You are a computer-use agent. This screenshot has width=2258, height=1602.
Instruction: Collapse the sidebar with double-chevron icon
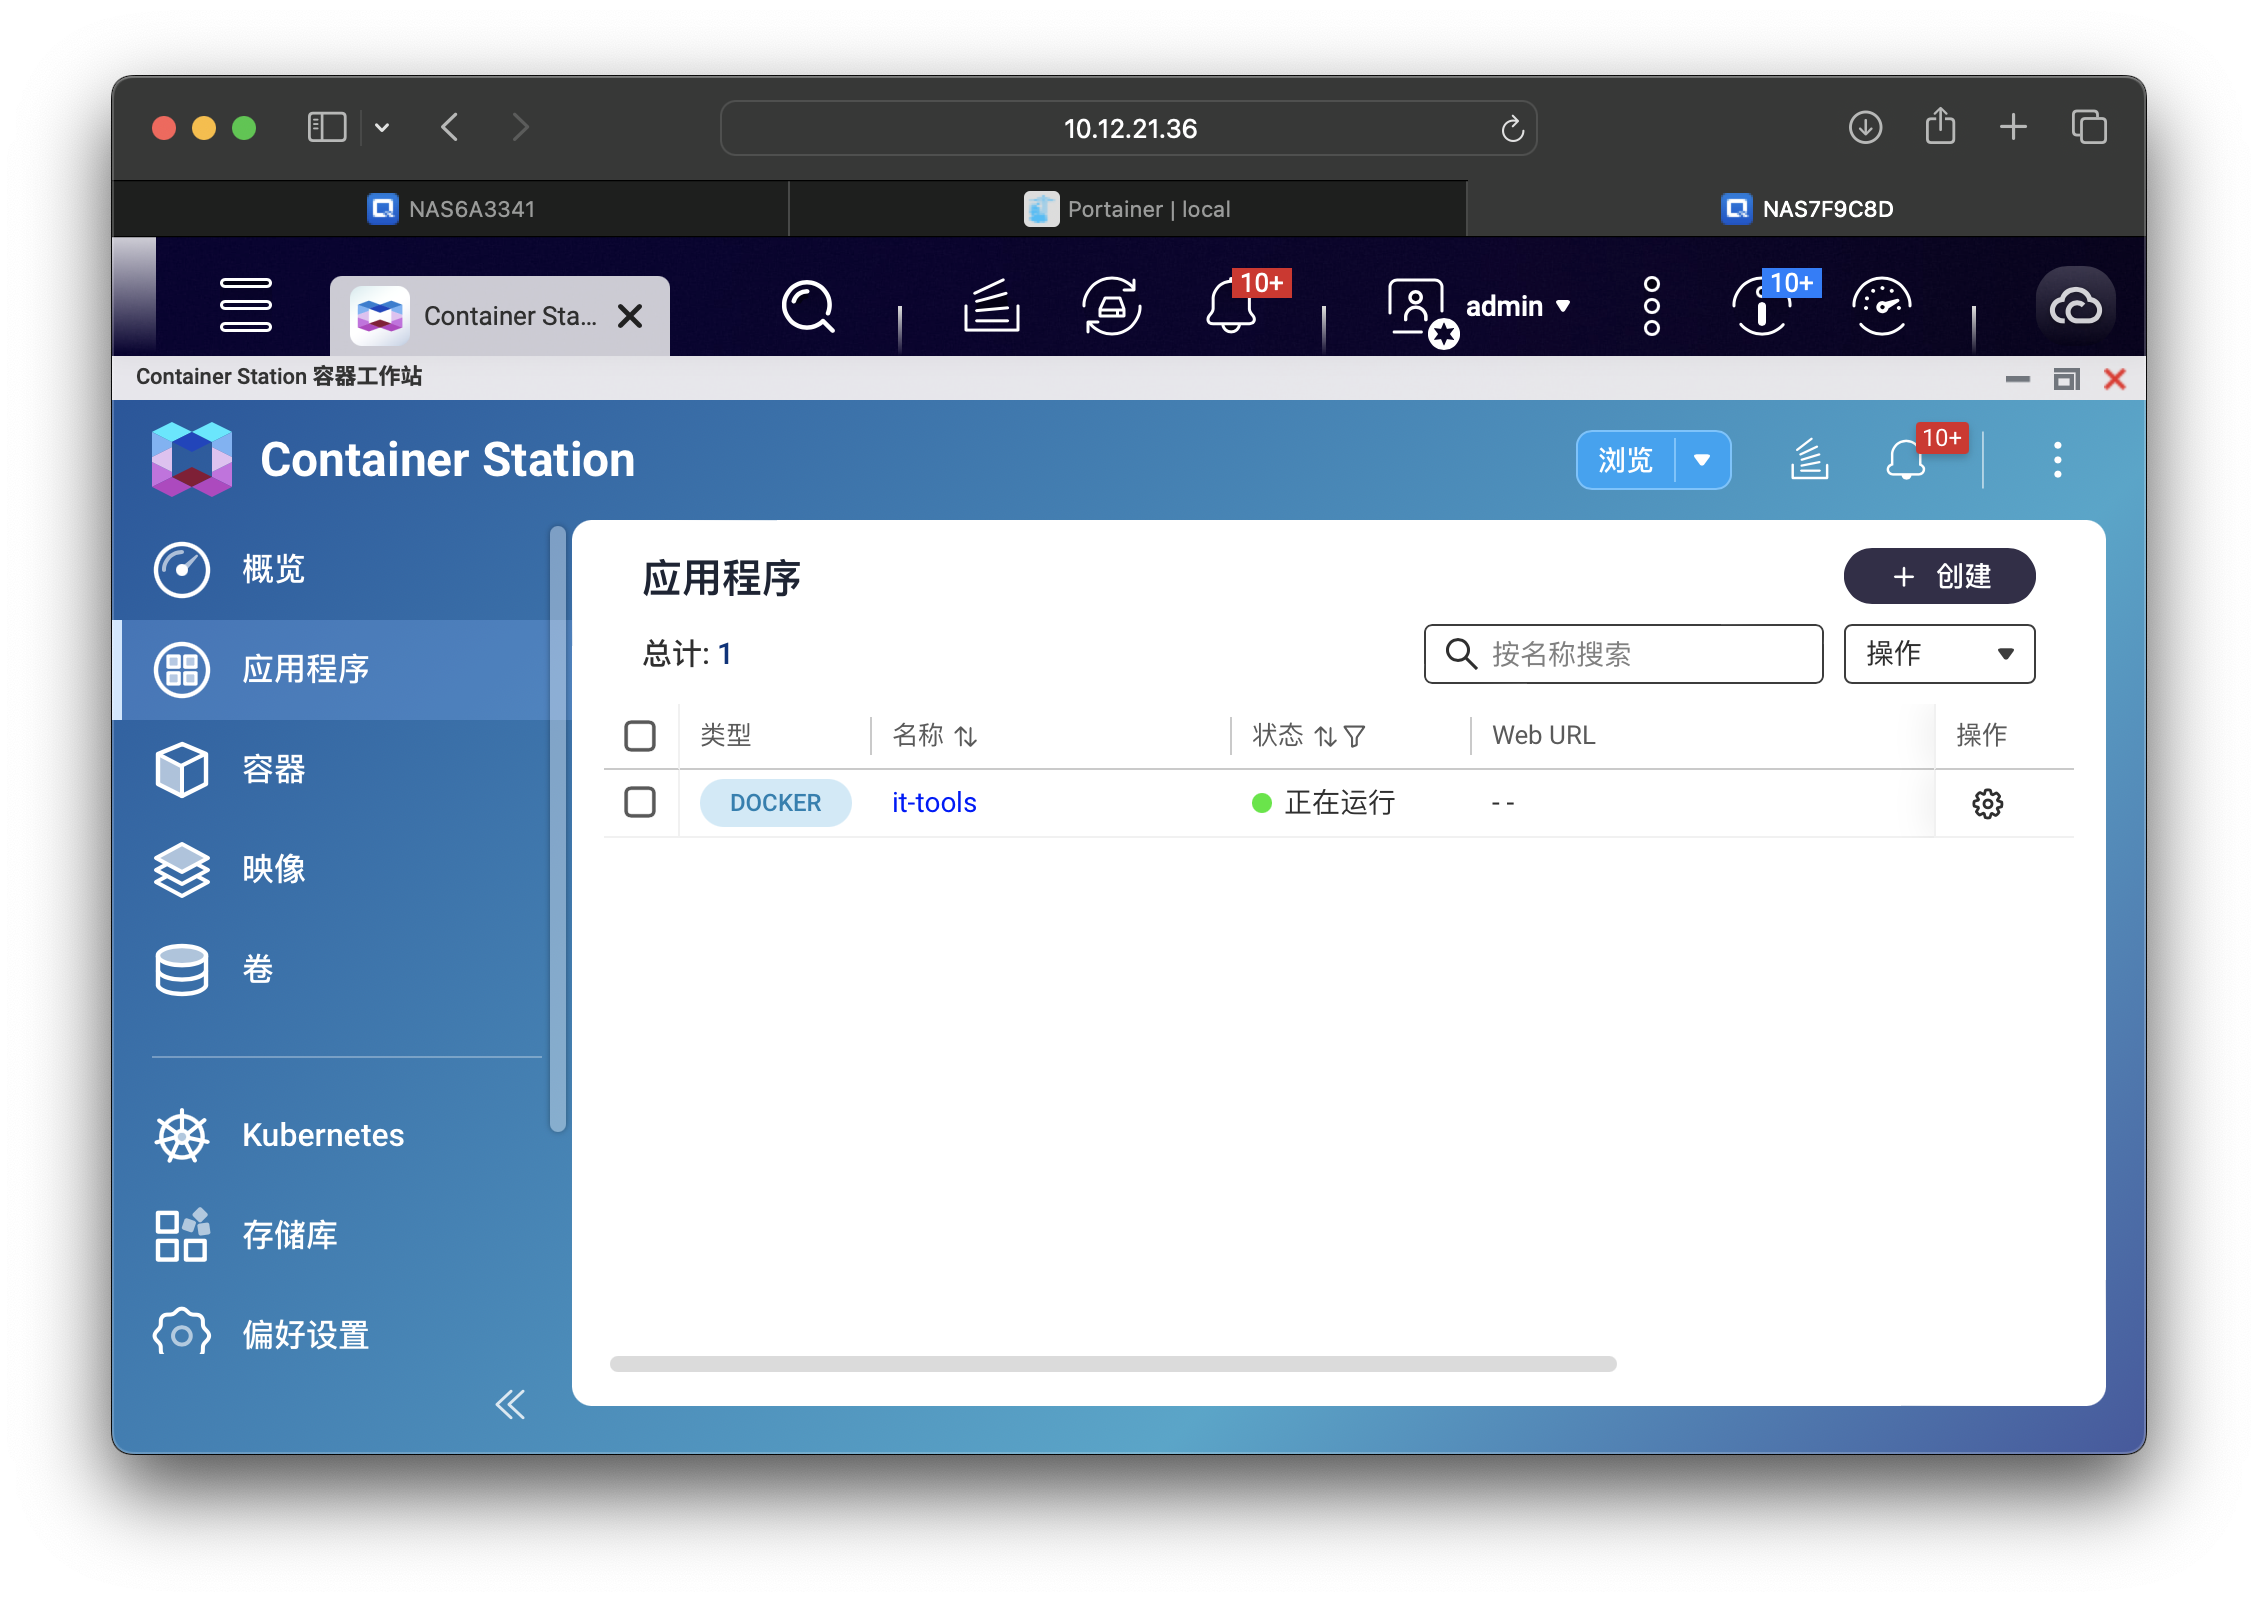pos(510,1404)
